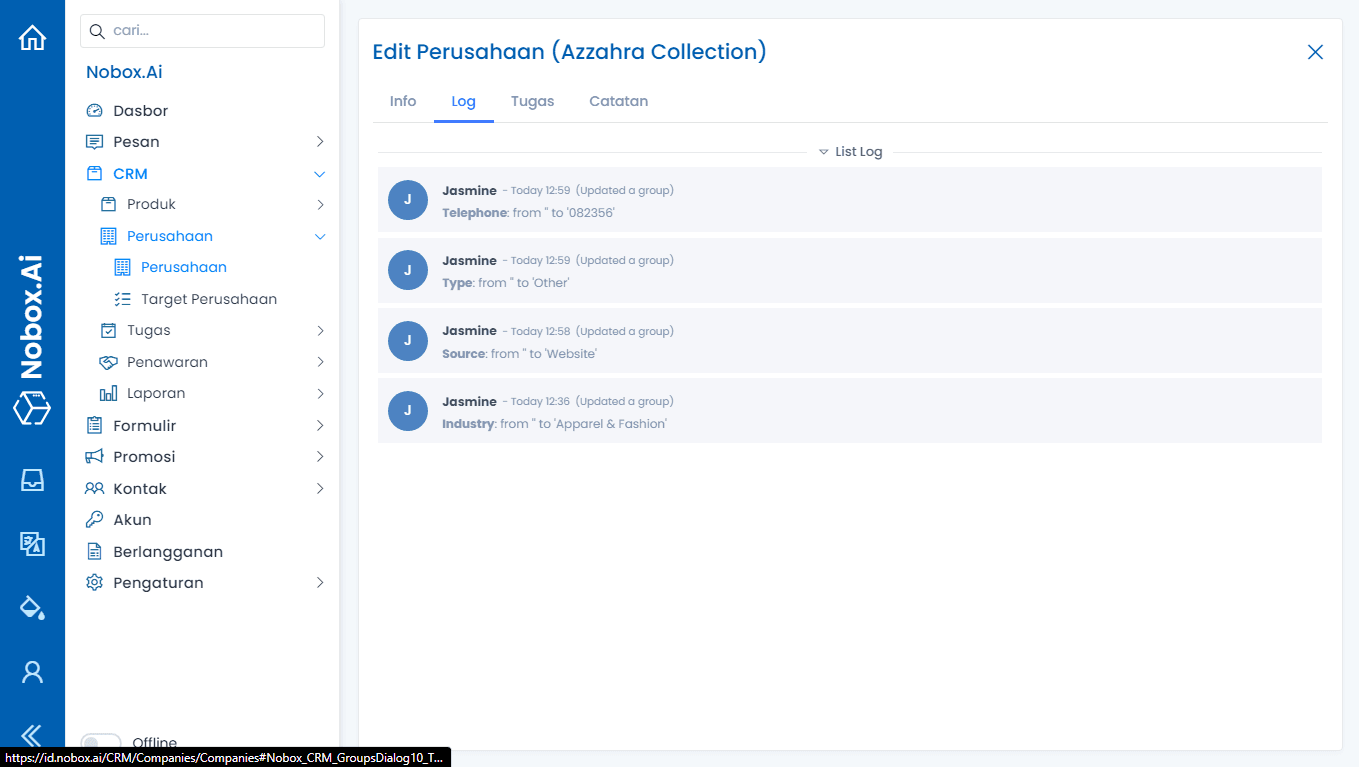Click the Nobox.Ai hexagon logo icon
The image size is (1359, 767).
(32, 409)
